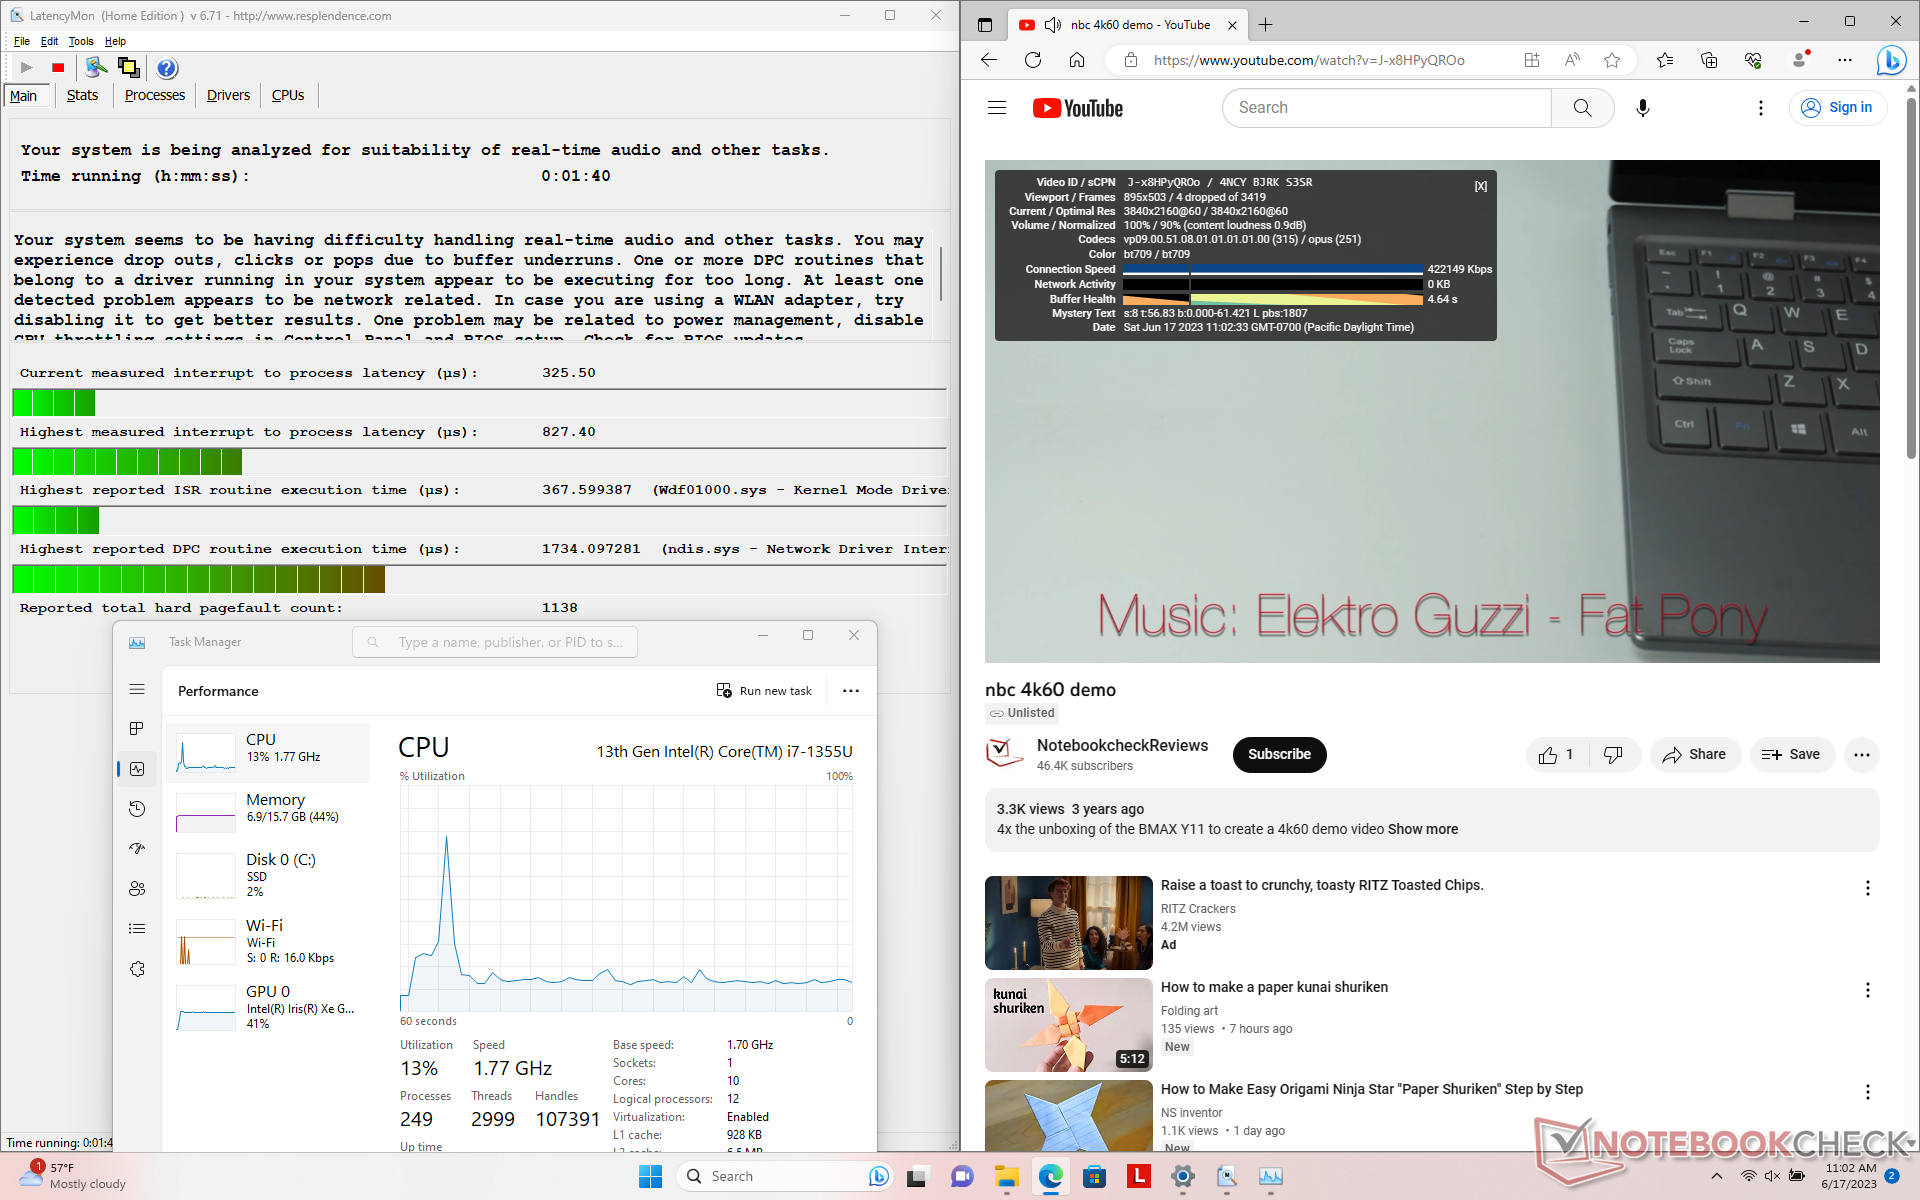Expand the Task Manager navigation hamburger menu
The width and height of the screenshot is (1920, 1200).
[x=137, y=690]
